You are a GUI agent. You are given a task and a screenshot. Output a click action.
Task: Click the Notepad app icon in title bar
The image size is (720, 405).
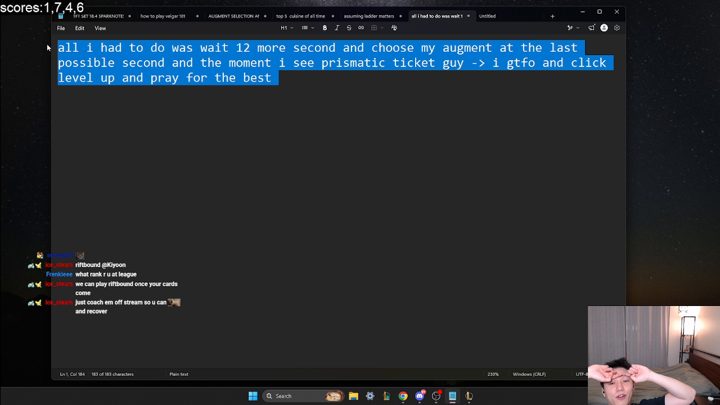pos(61,16)
